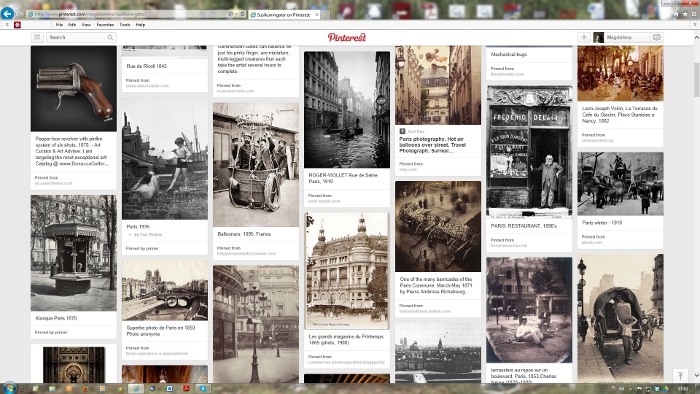Click the page vertical scrollbar thumb
Image resolution: width=700 pixels, height=394 pixels.
point(696,80)
